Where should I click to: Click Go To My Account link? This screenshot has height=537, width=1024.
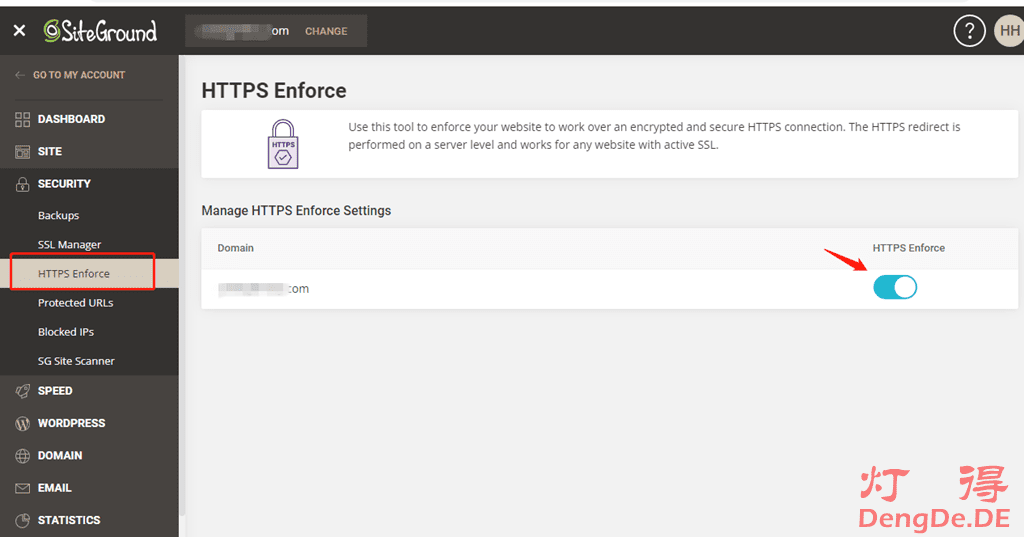[78, 75]
